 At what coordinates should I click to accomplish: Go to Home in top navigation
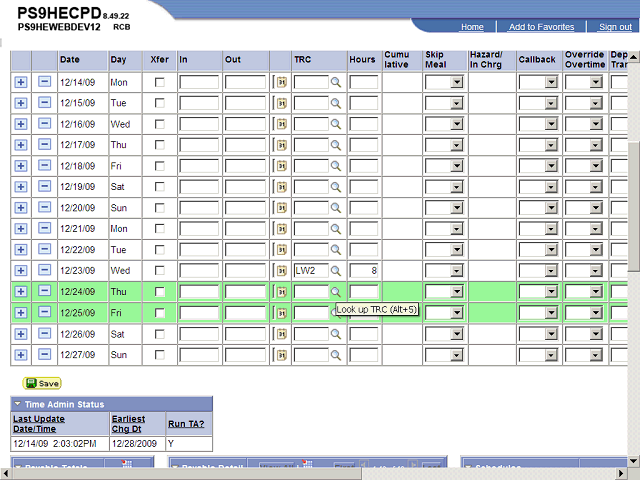click(x=472, y=27)
